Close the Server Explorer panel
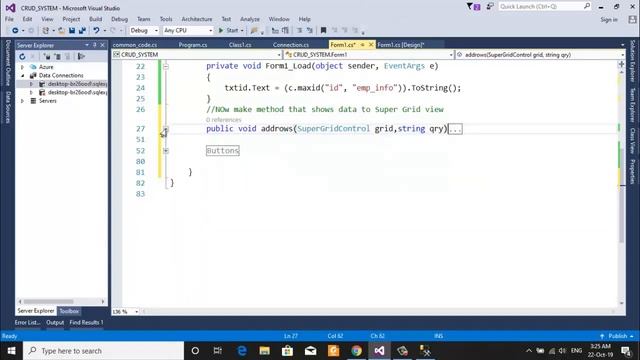 click(102, 45)
